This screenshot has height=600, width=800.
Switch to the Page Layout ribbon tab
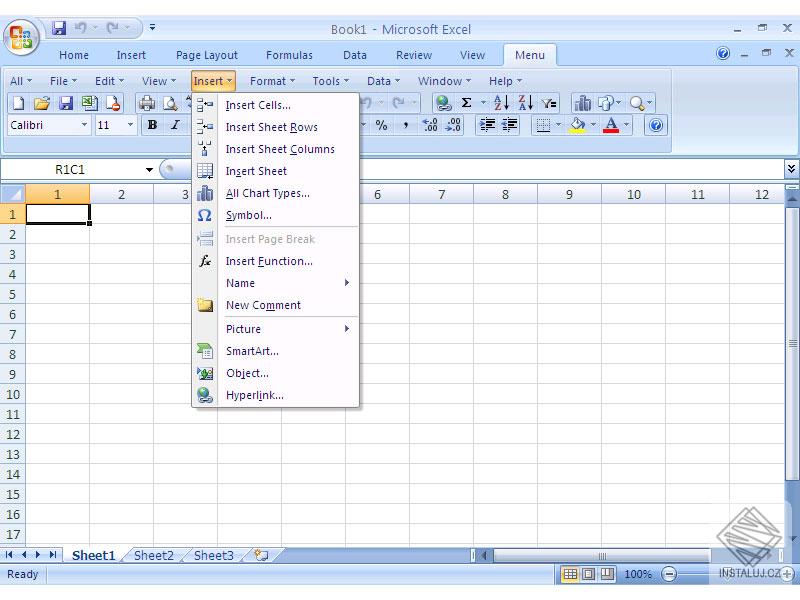click(207, 55)
